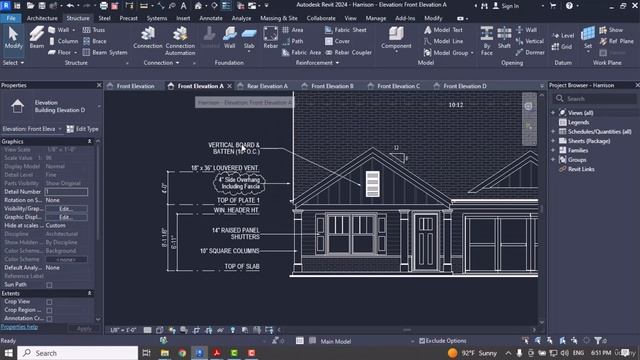The height and width of the screenshot is (360, 640).
Task: Choose the structural Beam tool
Action: point(36,38)
